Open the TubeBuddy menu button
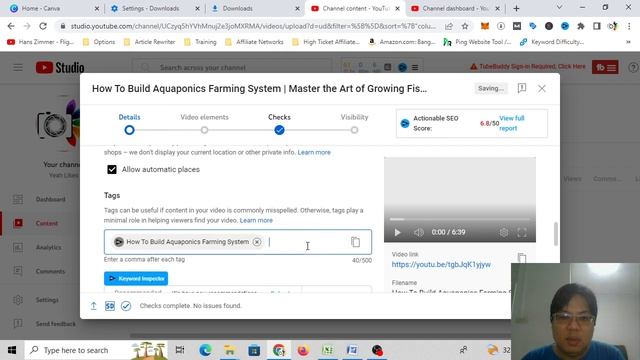 click(x=605, y=67)
